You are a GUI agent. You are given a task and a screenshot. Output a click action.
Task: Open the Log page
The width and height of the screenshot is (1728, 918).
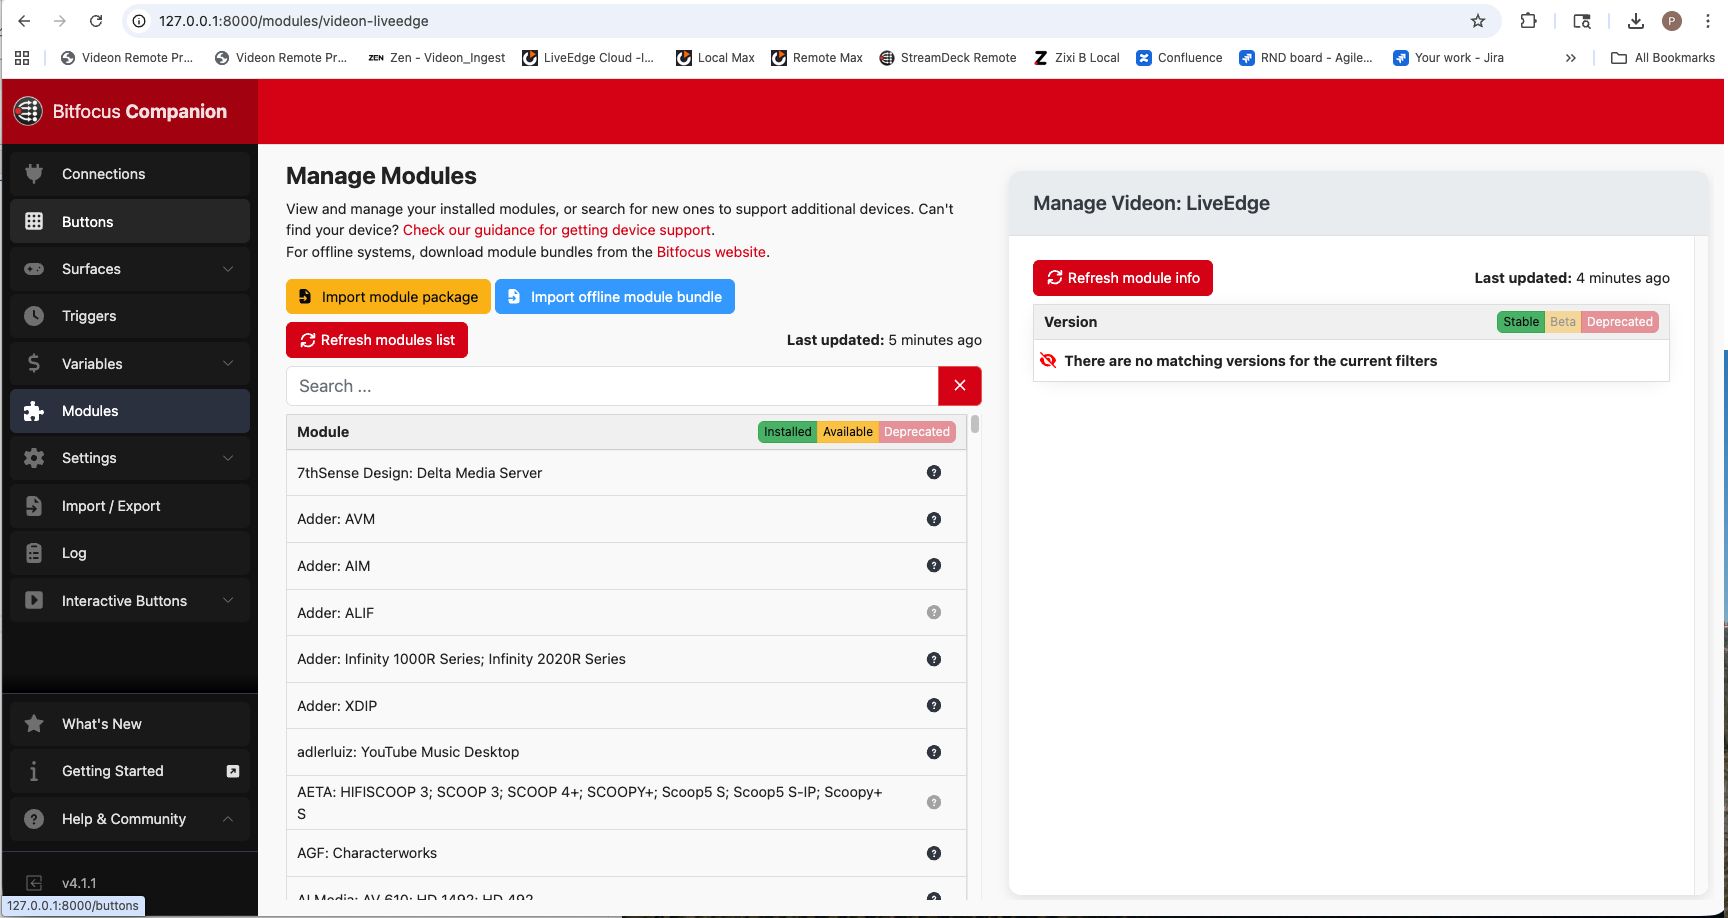[130, 553]
